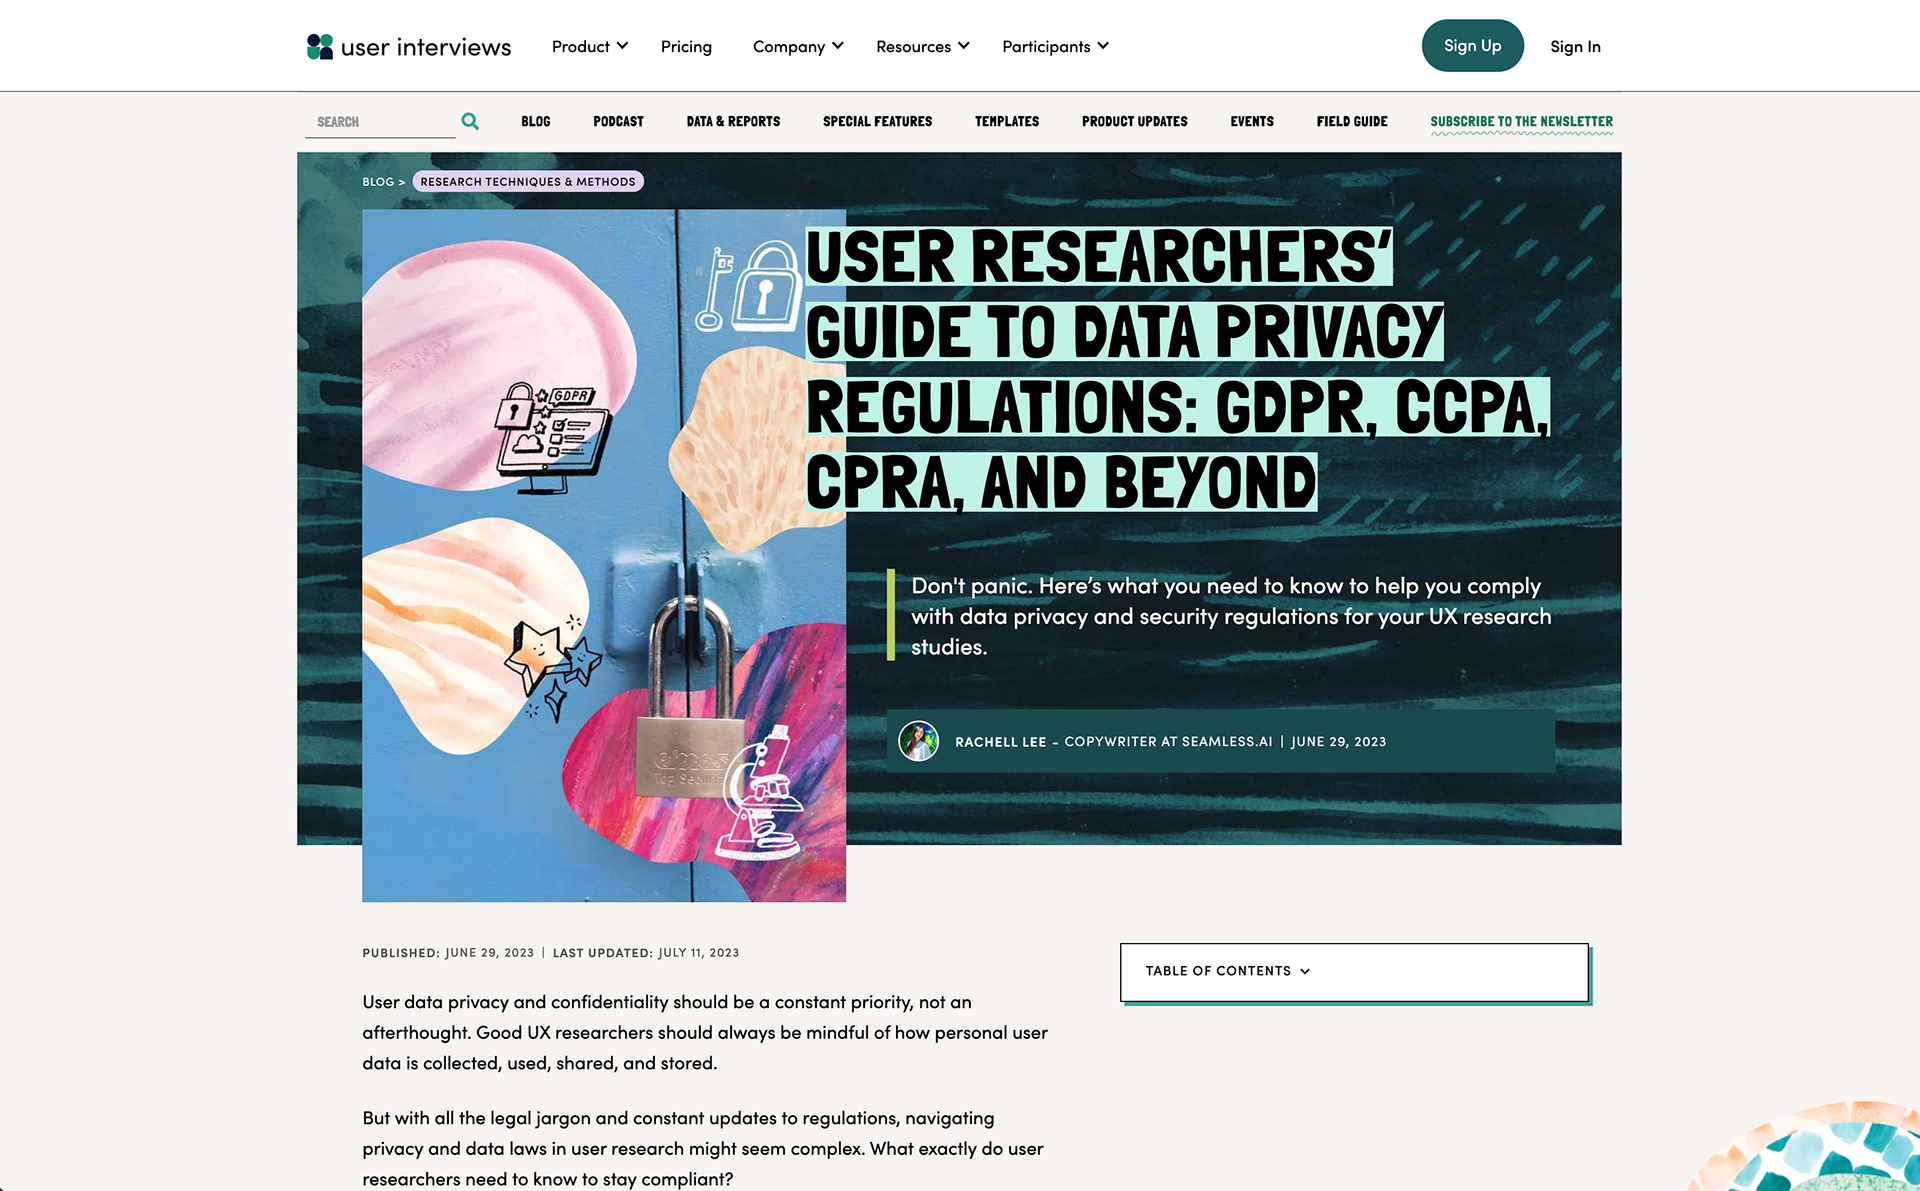Click the User Interviews logo
The height and width of the screenshot is (1191, 1920).
[x=408, y=47]
